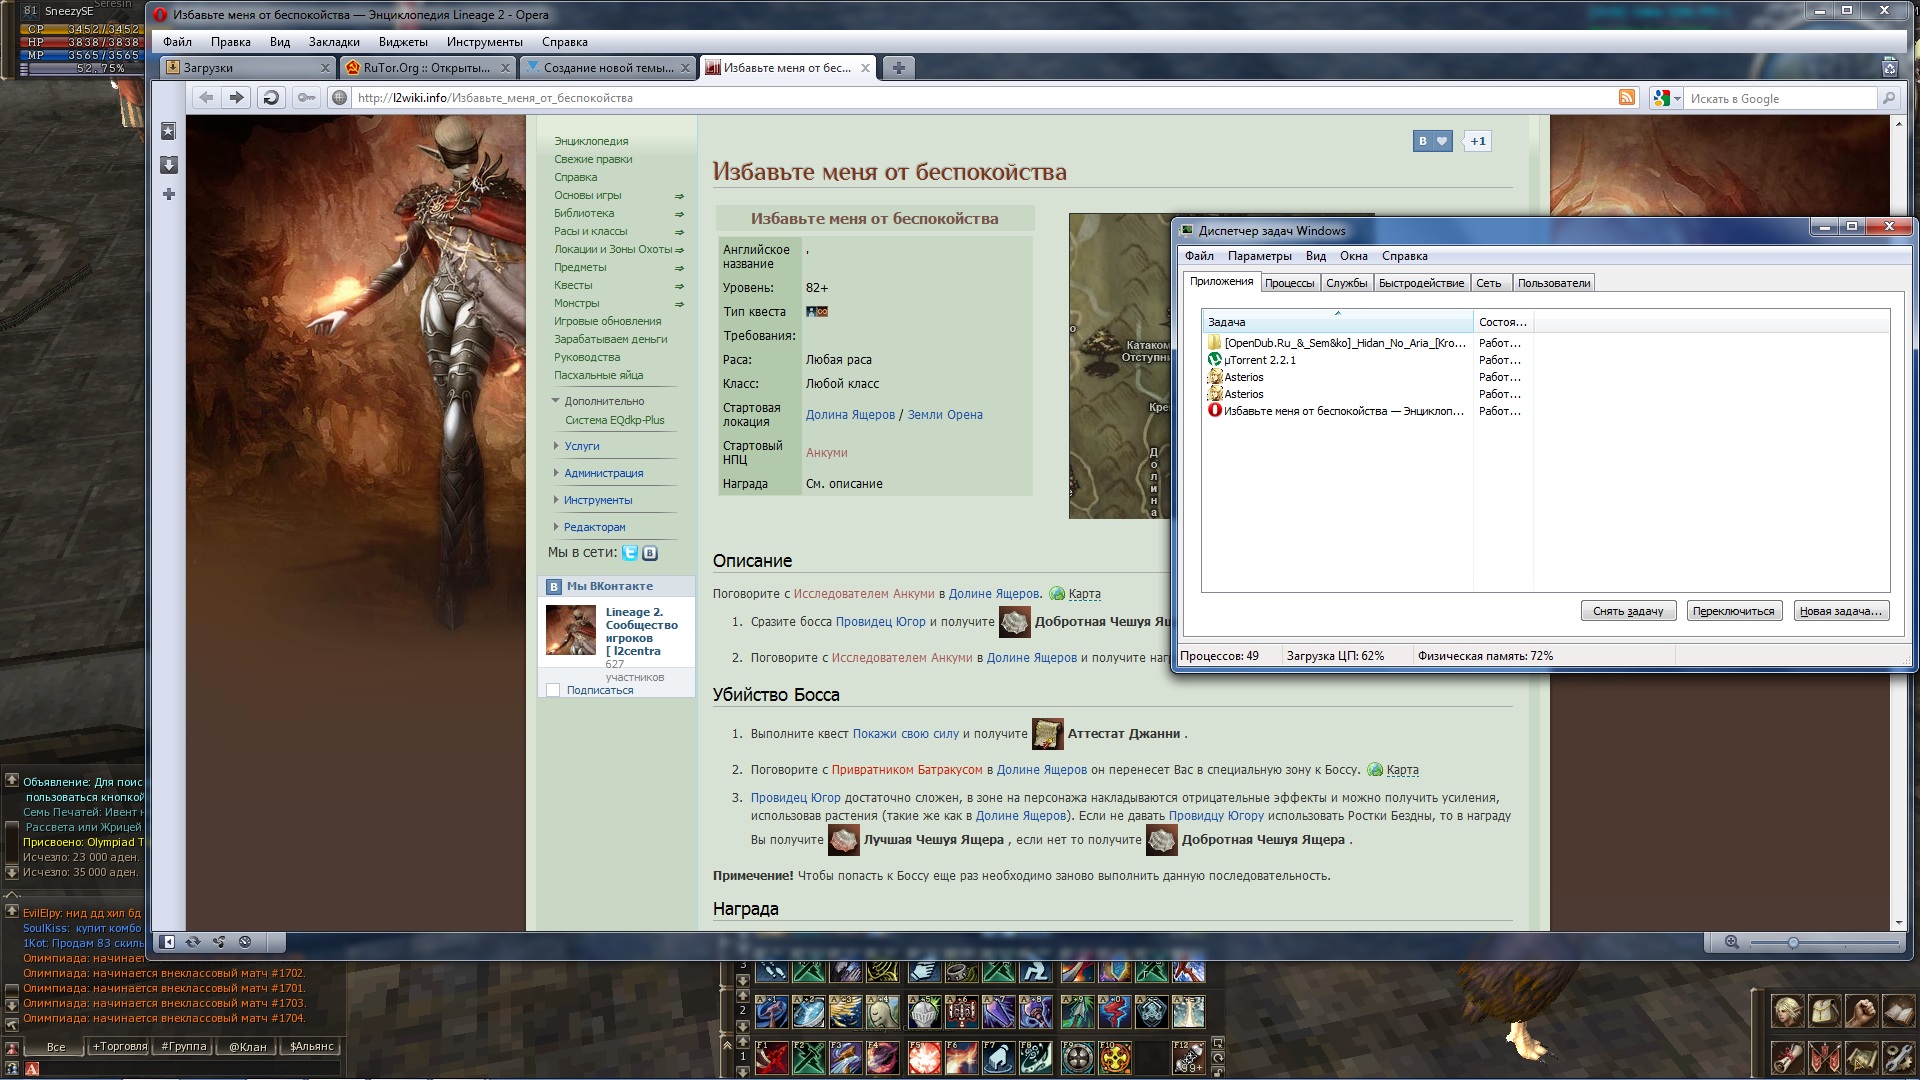Select the OpenDub Hidan_No_Aria task row

pos(1367,343)
